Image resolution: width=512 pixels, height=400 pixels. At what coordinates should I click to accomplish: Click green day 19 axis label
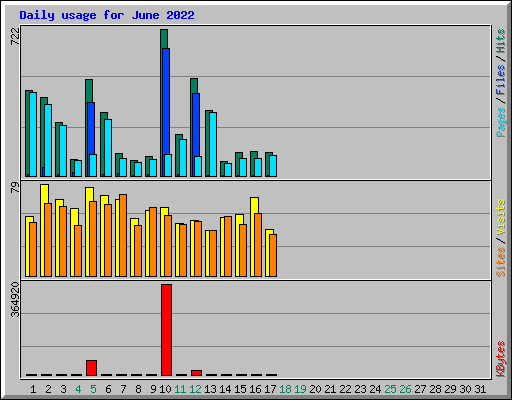coord(300,389)
